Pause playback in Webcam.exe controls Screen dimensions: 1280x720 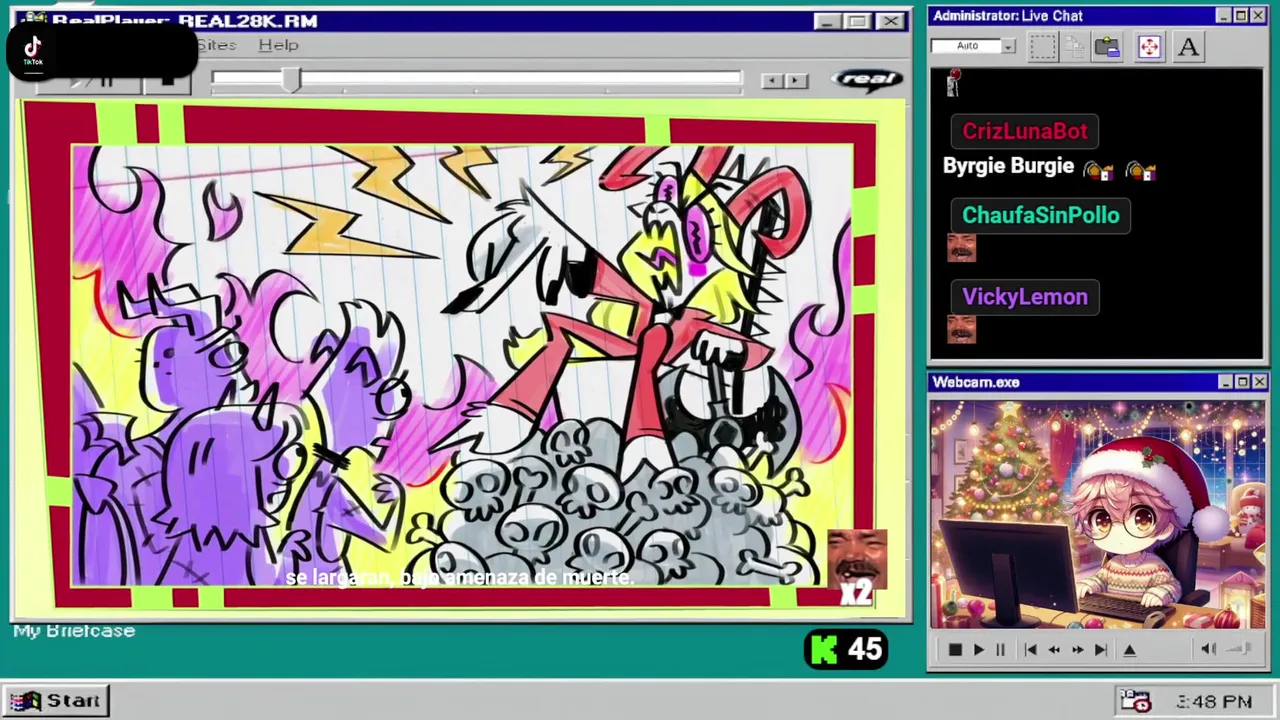1000,650
